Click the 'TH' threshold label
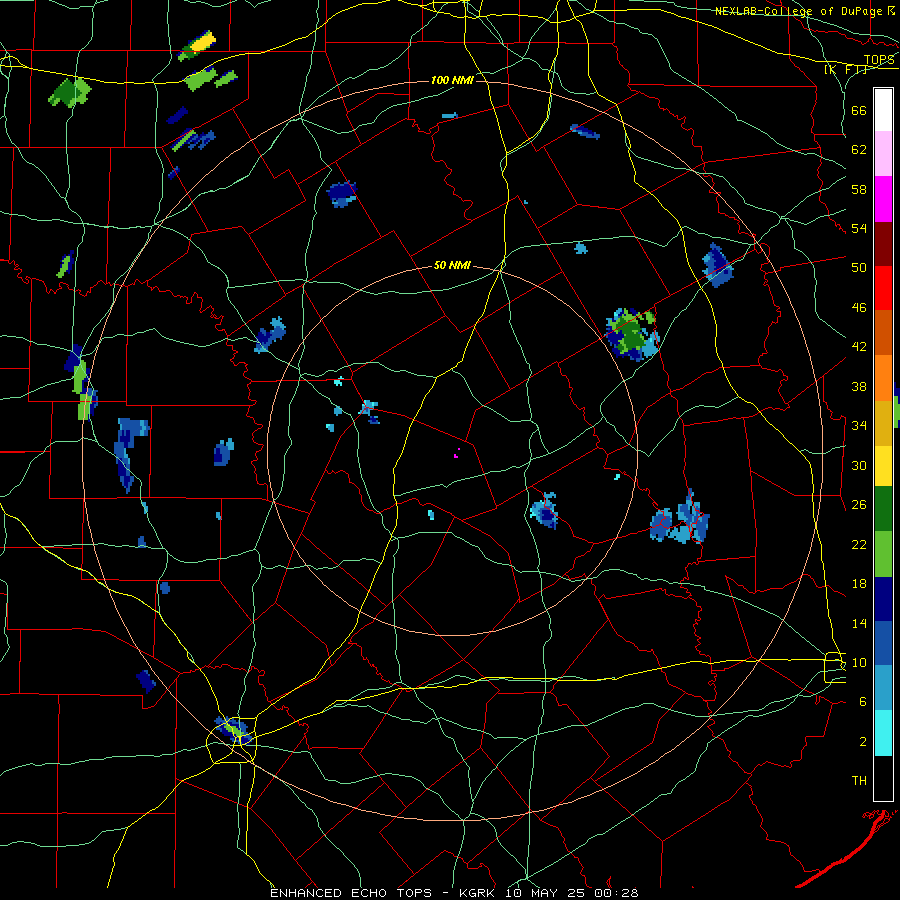This screenshot has width=900, height=900. 859,781
